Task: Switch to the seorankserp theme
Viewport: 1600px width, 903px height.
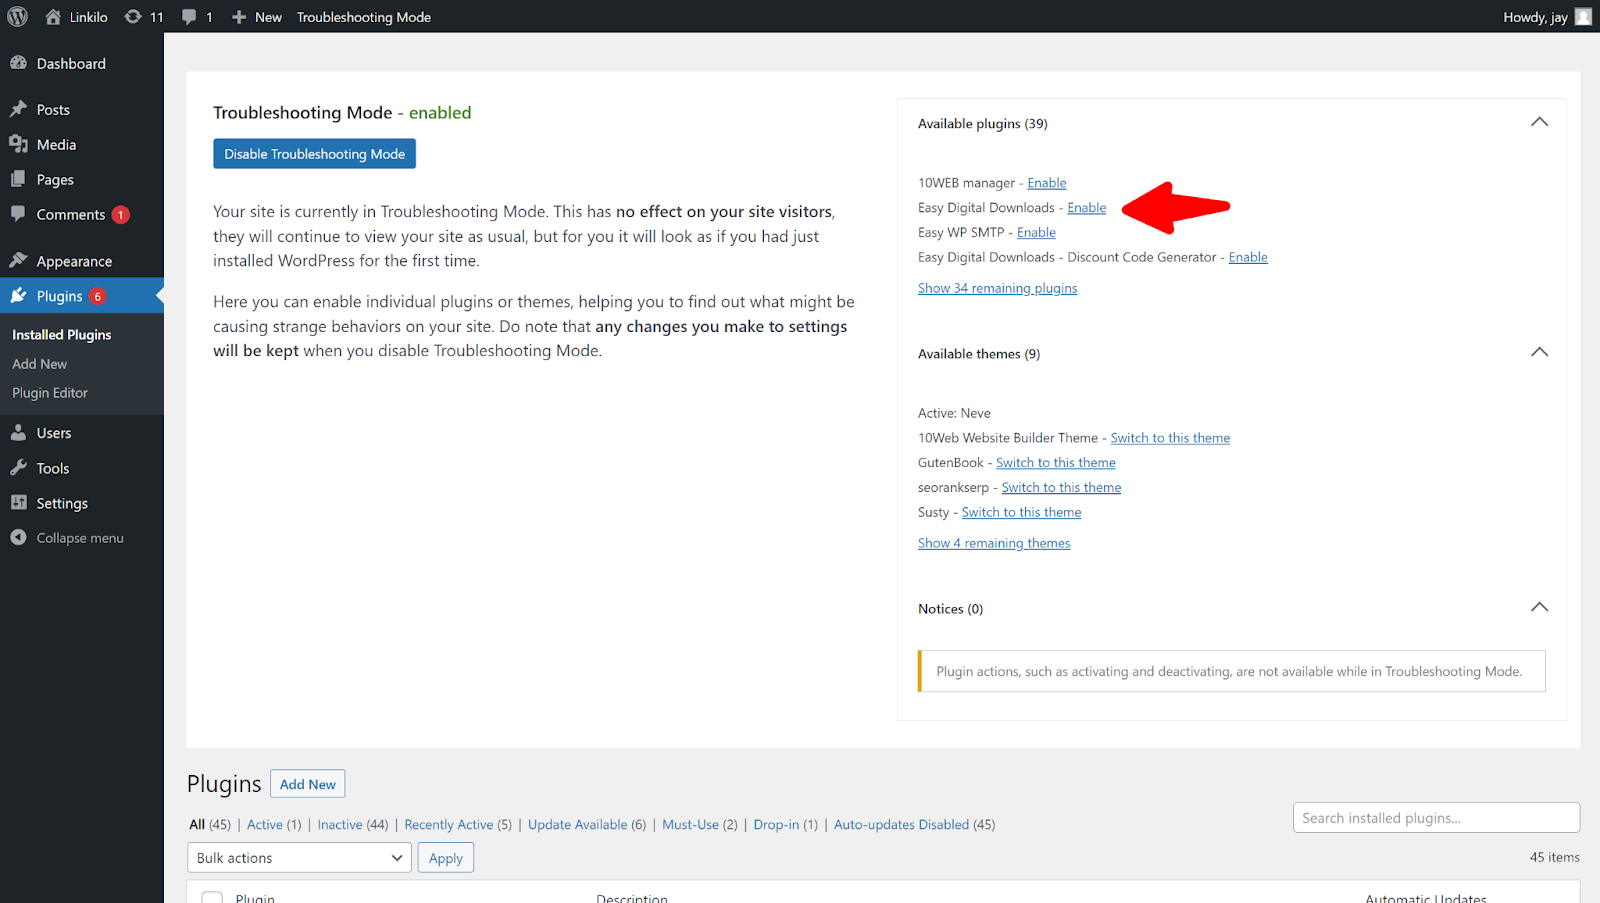Action: coord(1061,488)
